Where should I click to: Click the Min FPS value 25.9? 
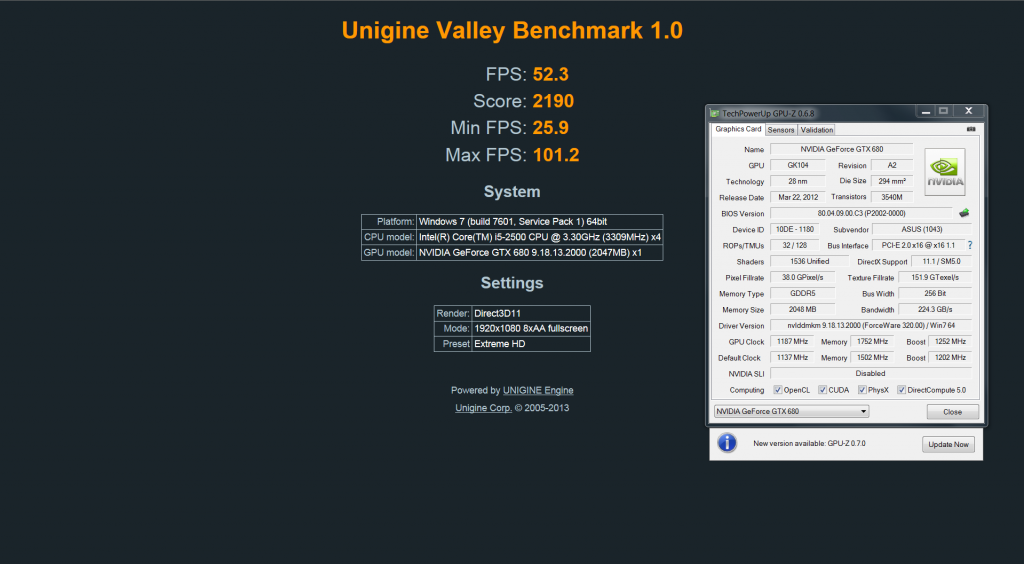[x=551, y=128]
